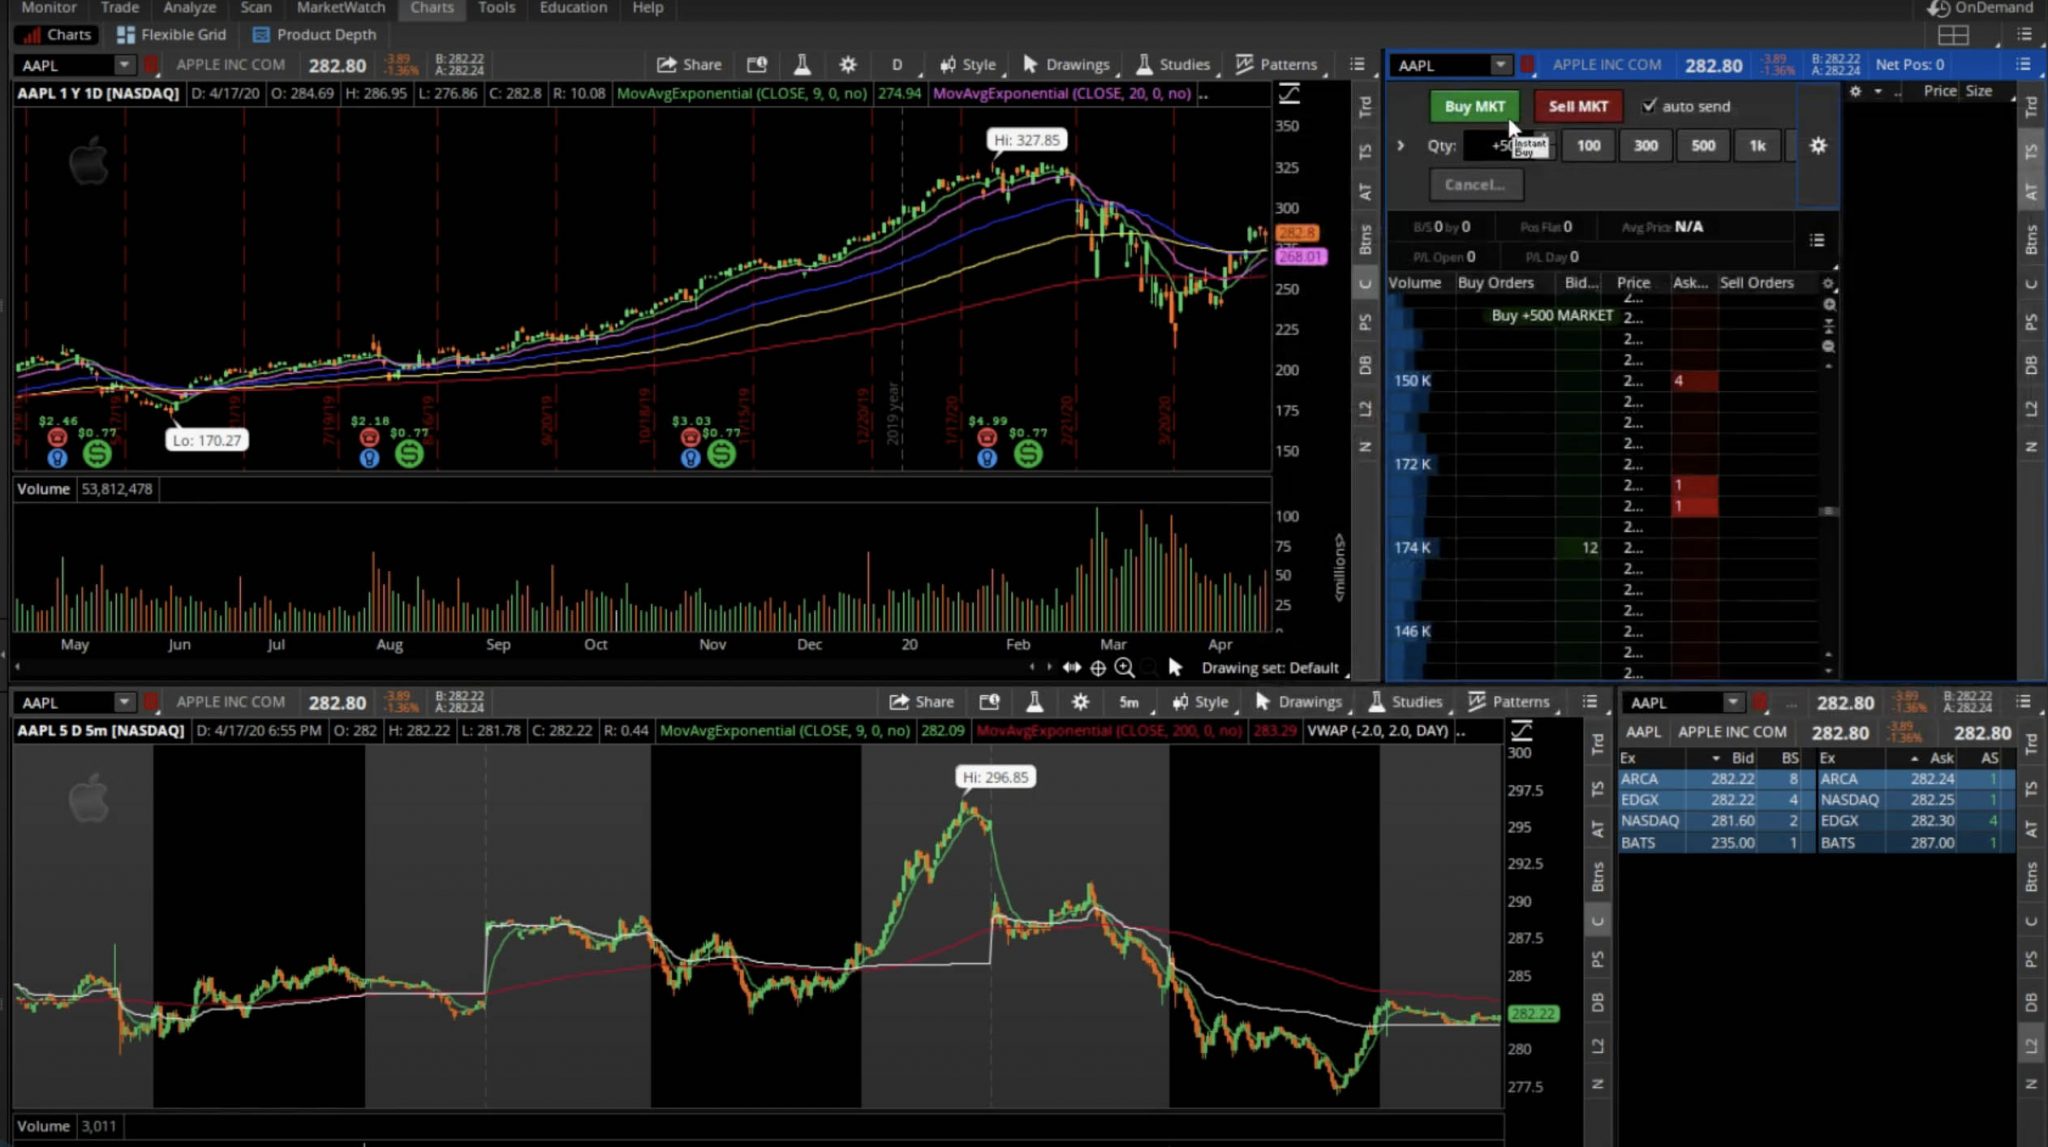Toggle auto send checkbox

pos(1649,104)
